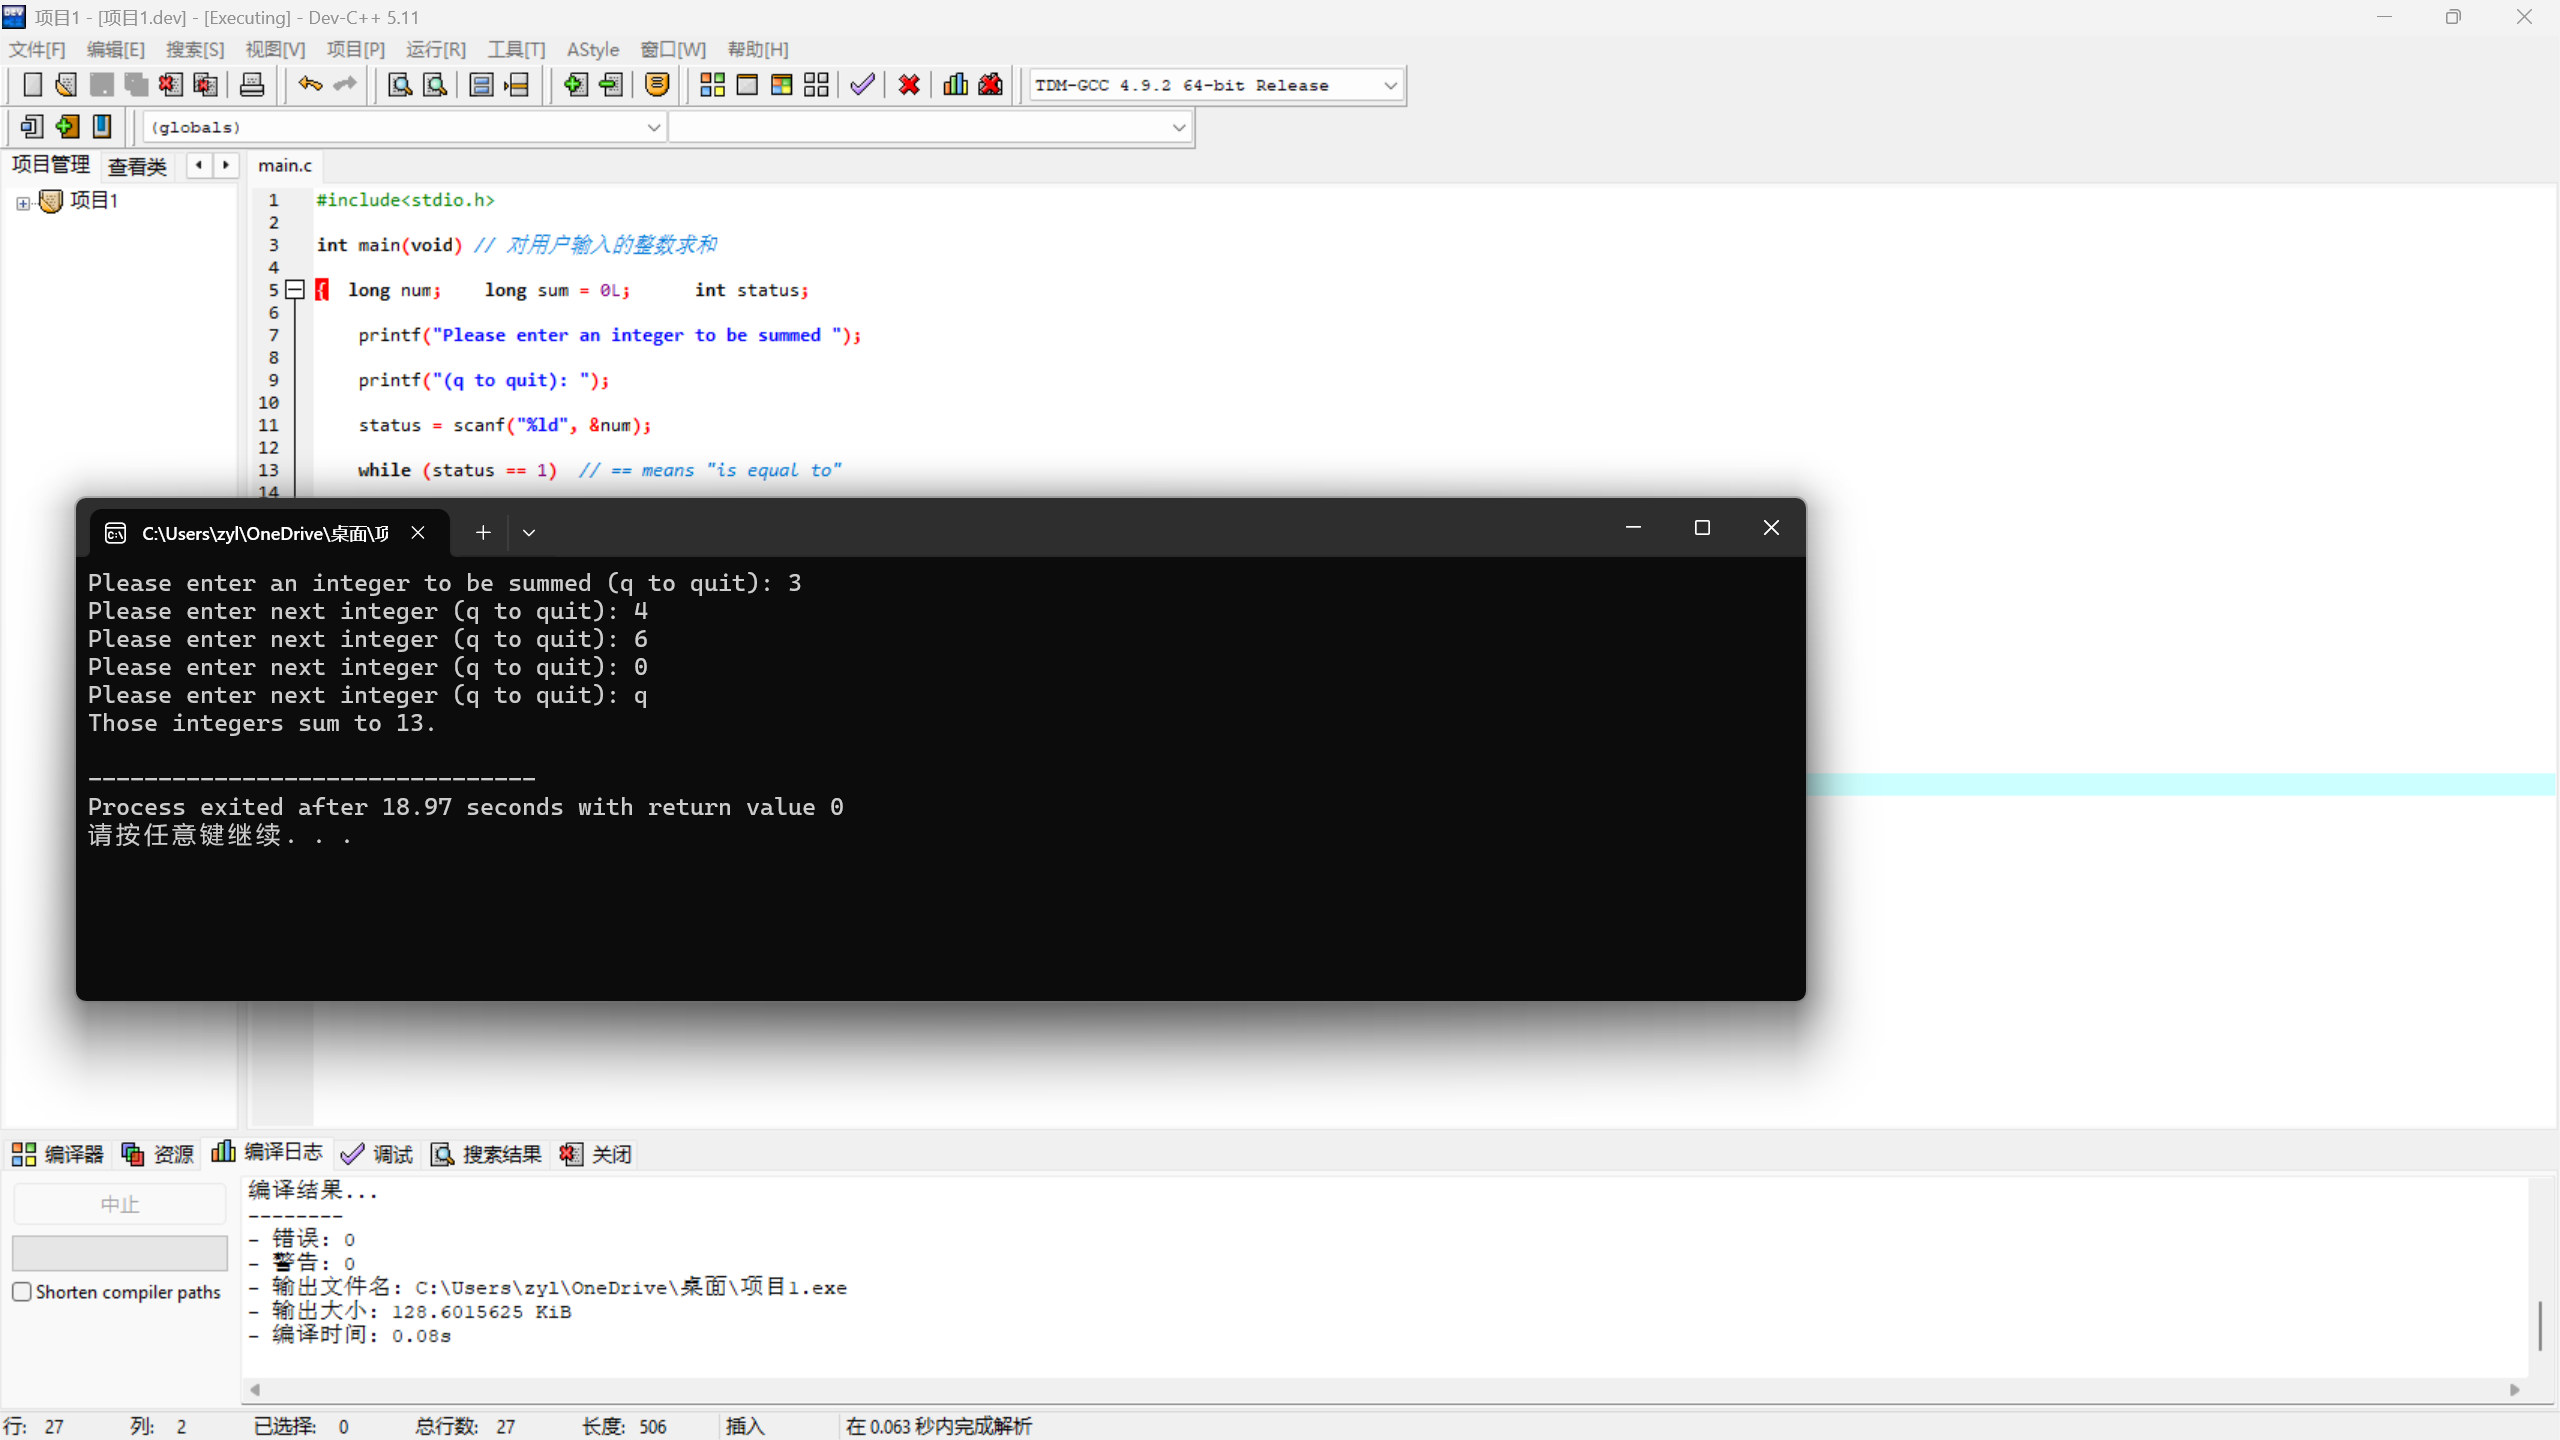
Task: Collapse code fold at line 5
Action: pyautogui.click(x=295, y=290)
